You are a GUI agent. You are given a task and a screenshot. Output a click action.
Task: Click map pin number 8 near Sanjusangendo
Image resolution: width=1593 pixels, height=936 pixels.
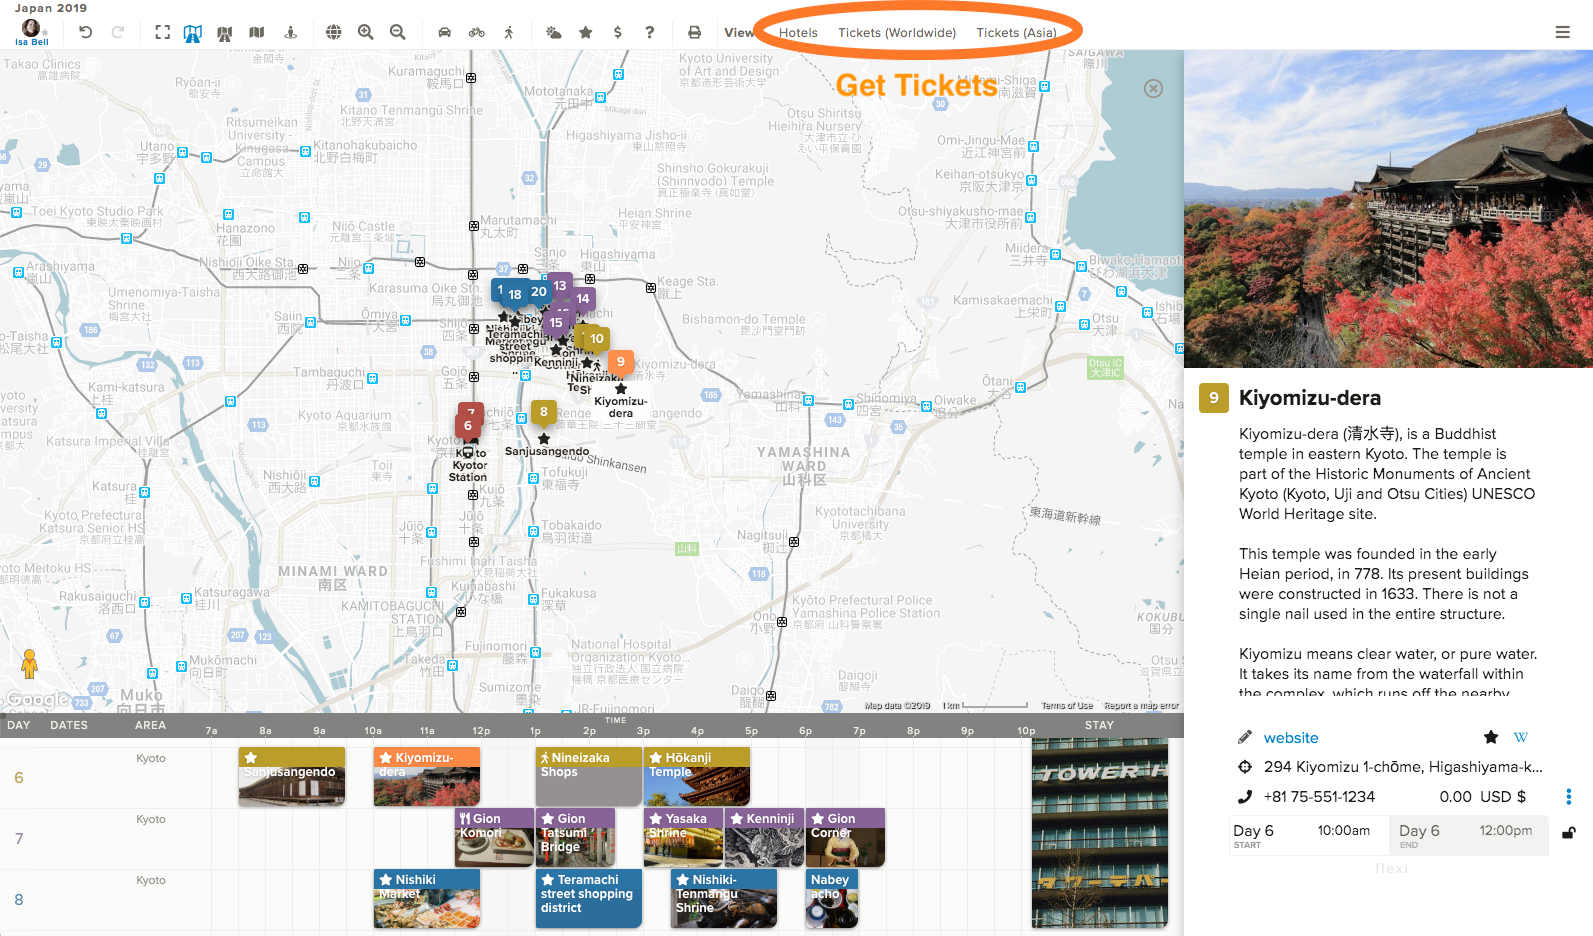544,412
